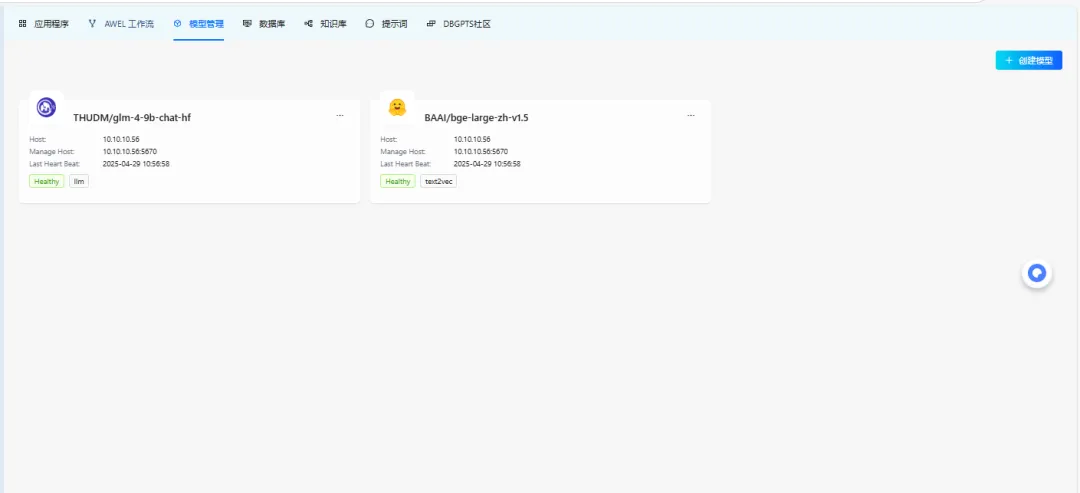Open the floating assistant chat icon
Image resolution: width=1080 pixels, height=493 pixels.
[1037, 273]
